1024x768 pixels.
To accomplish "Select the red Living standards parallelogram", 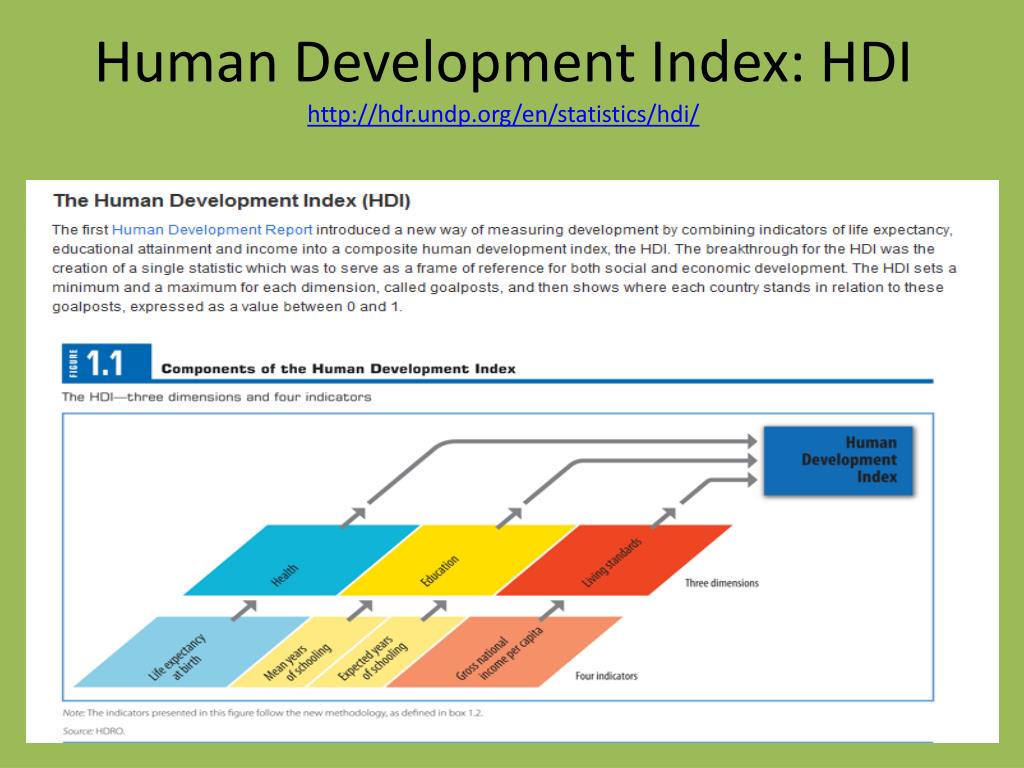I will [x=613, y=560].
